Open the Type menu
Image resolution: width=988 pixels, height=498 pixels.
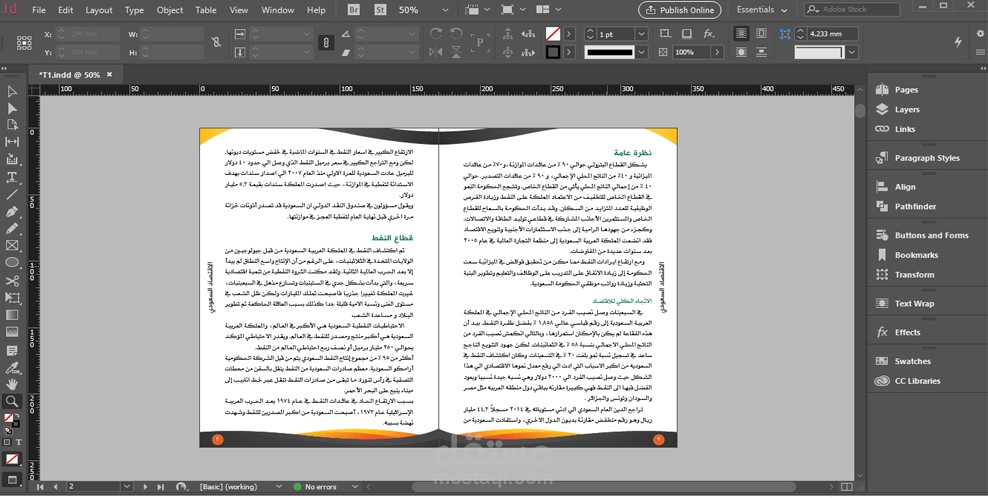click(x=134, y=10)
